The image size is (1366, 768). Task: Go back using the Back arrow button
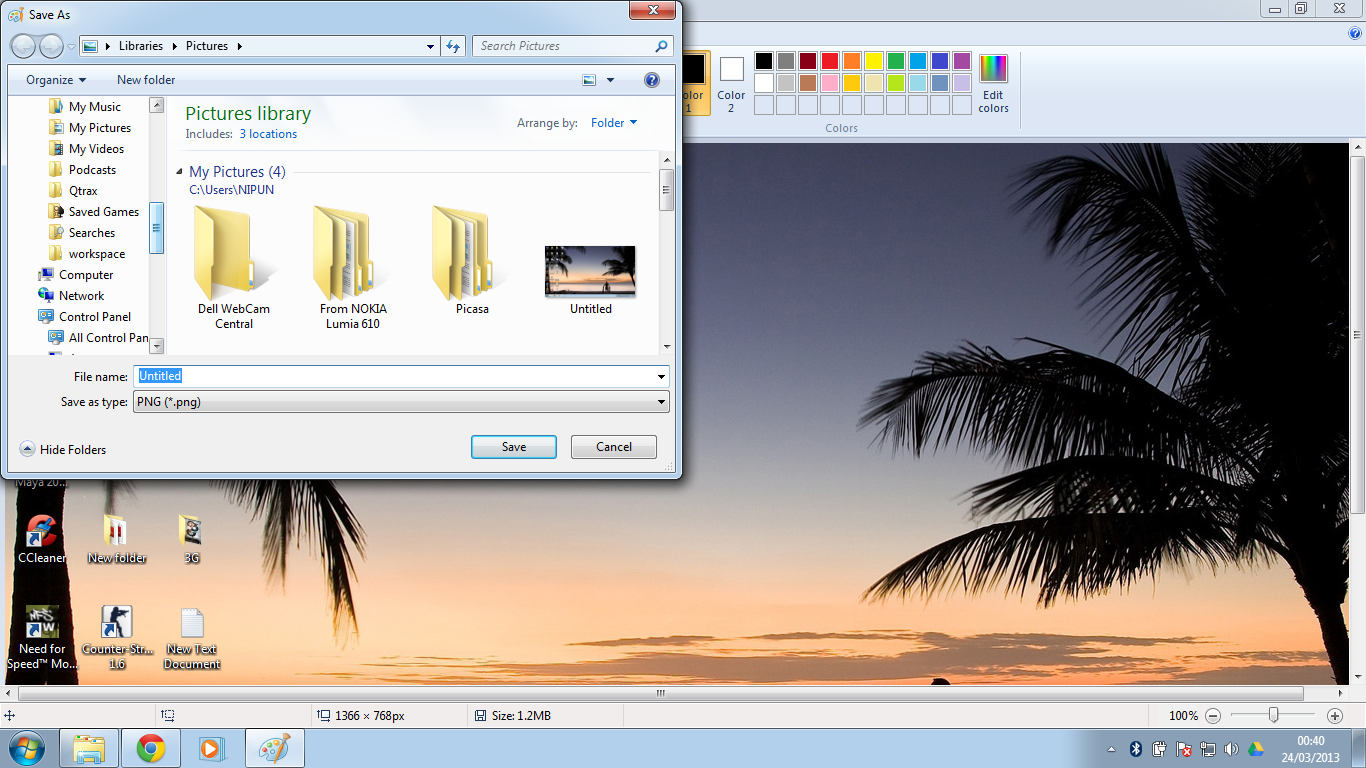[x=24, y=46]
